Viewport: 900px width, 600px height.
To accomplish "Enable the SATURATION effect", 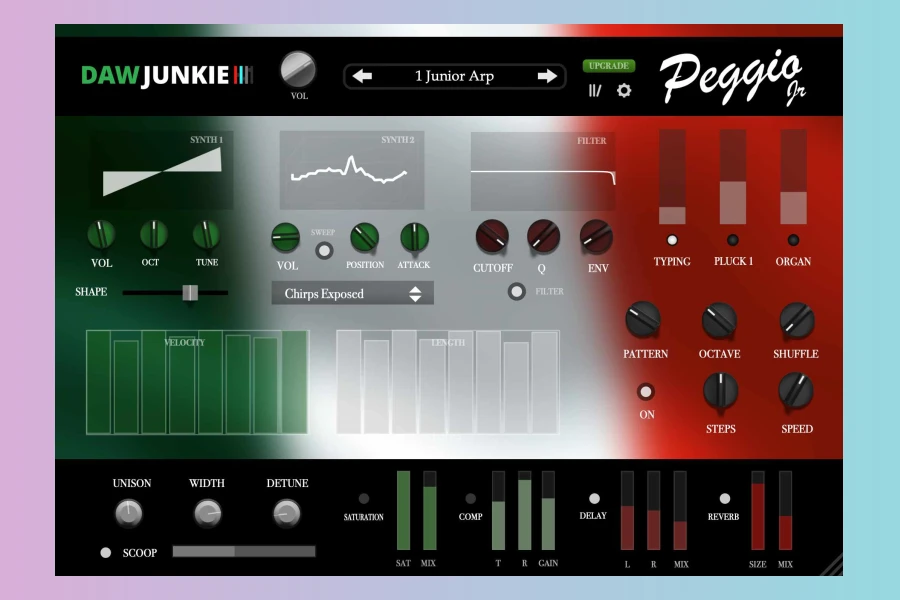I will (364, 498).
